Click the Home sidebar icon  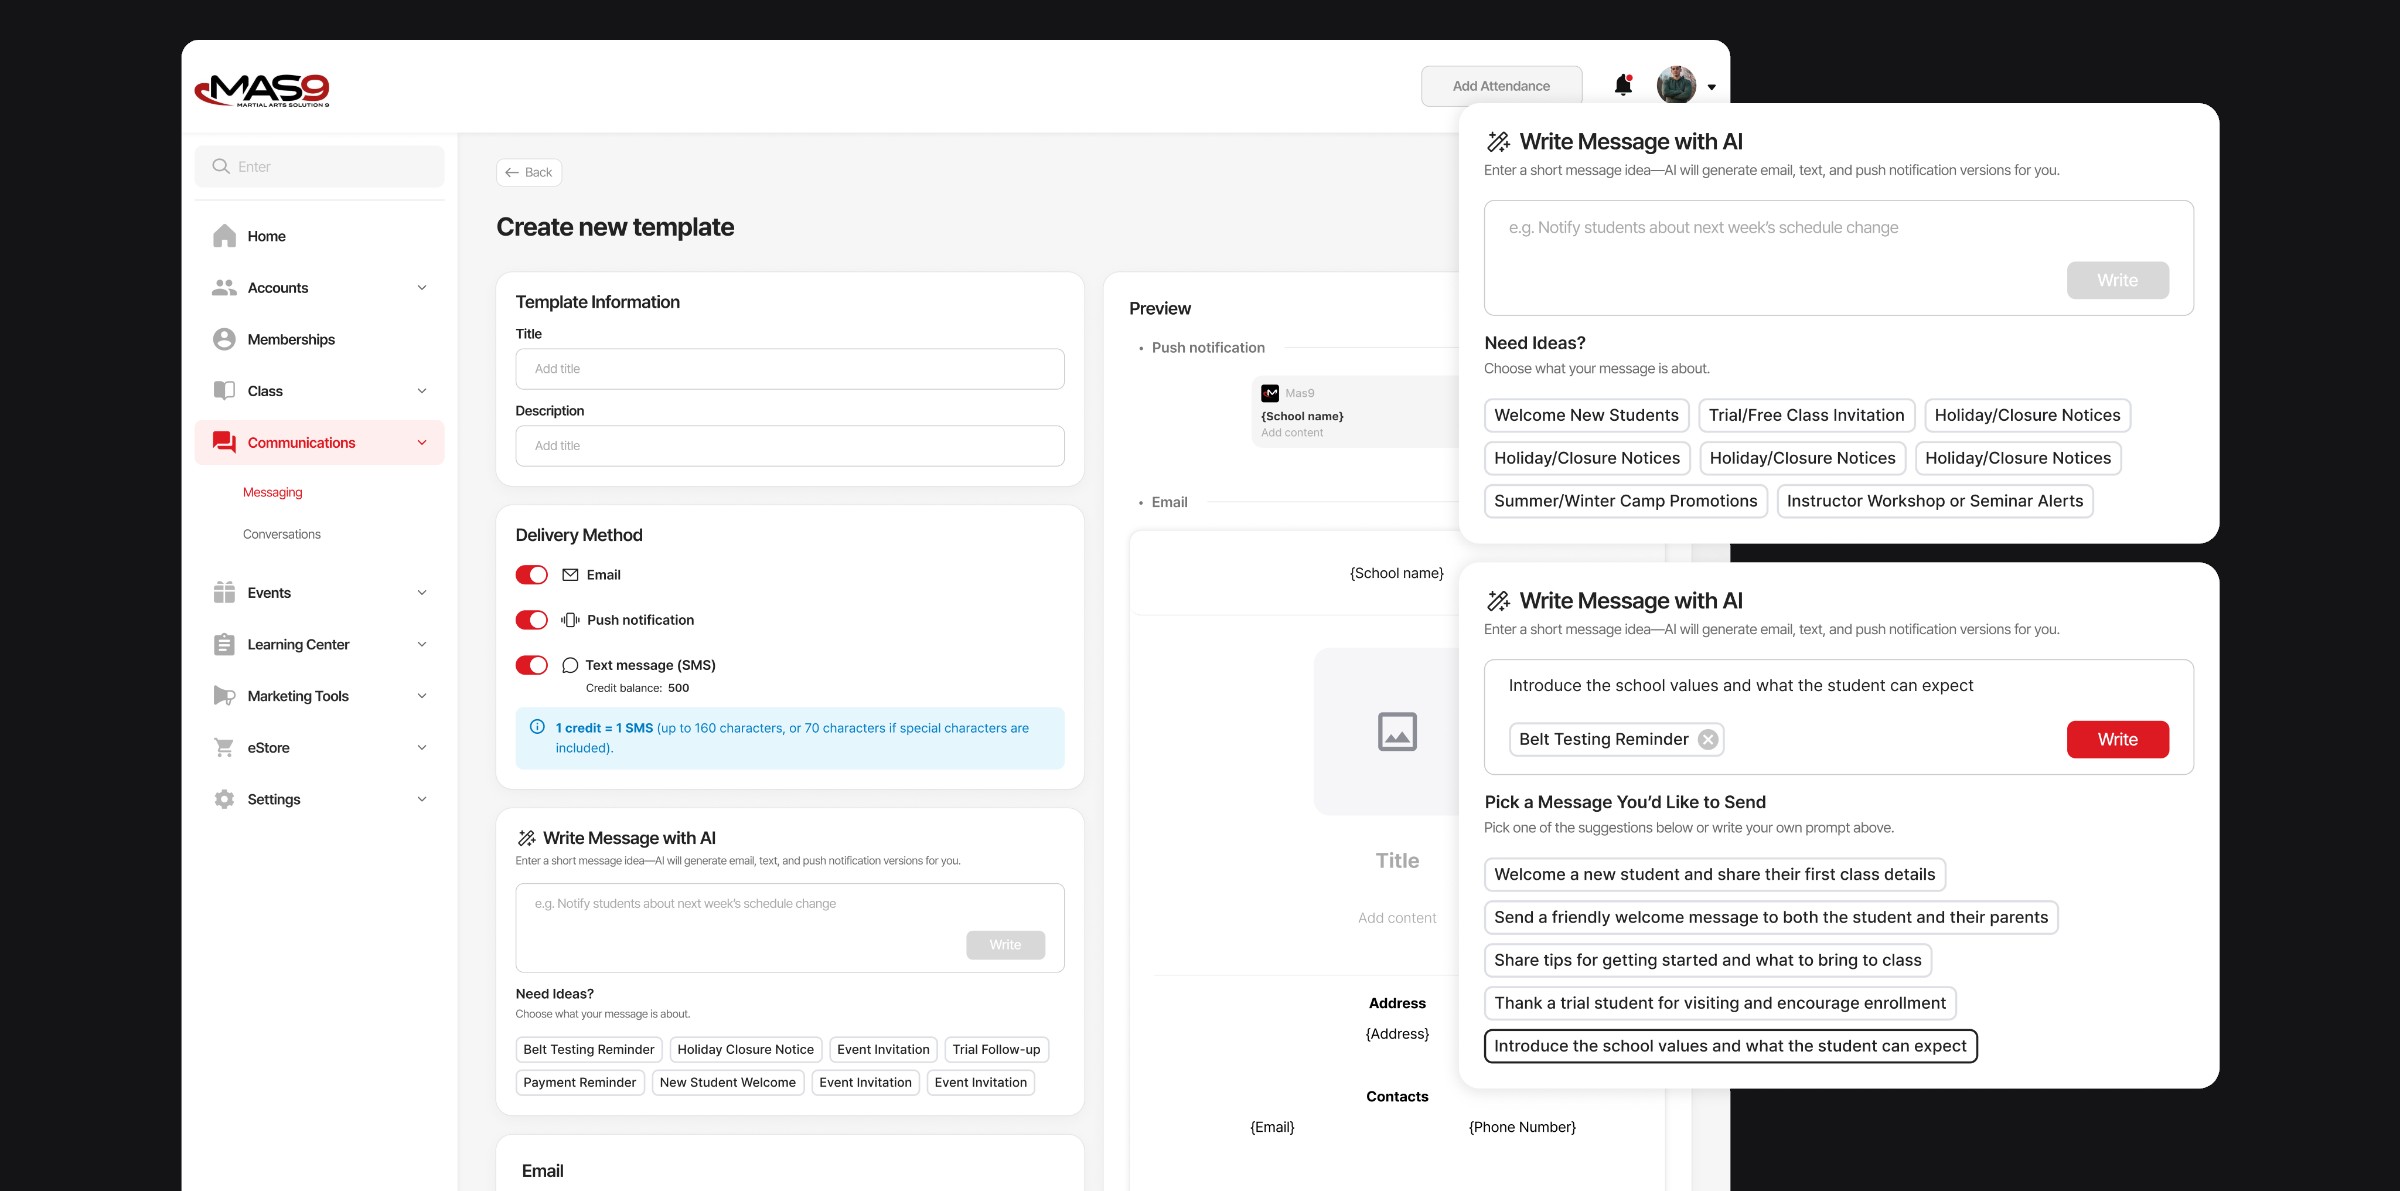click(x=224, y=236)
